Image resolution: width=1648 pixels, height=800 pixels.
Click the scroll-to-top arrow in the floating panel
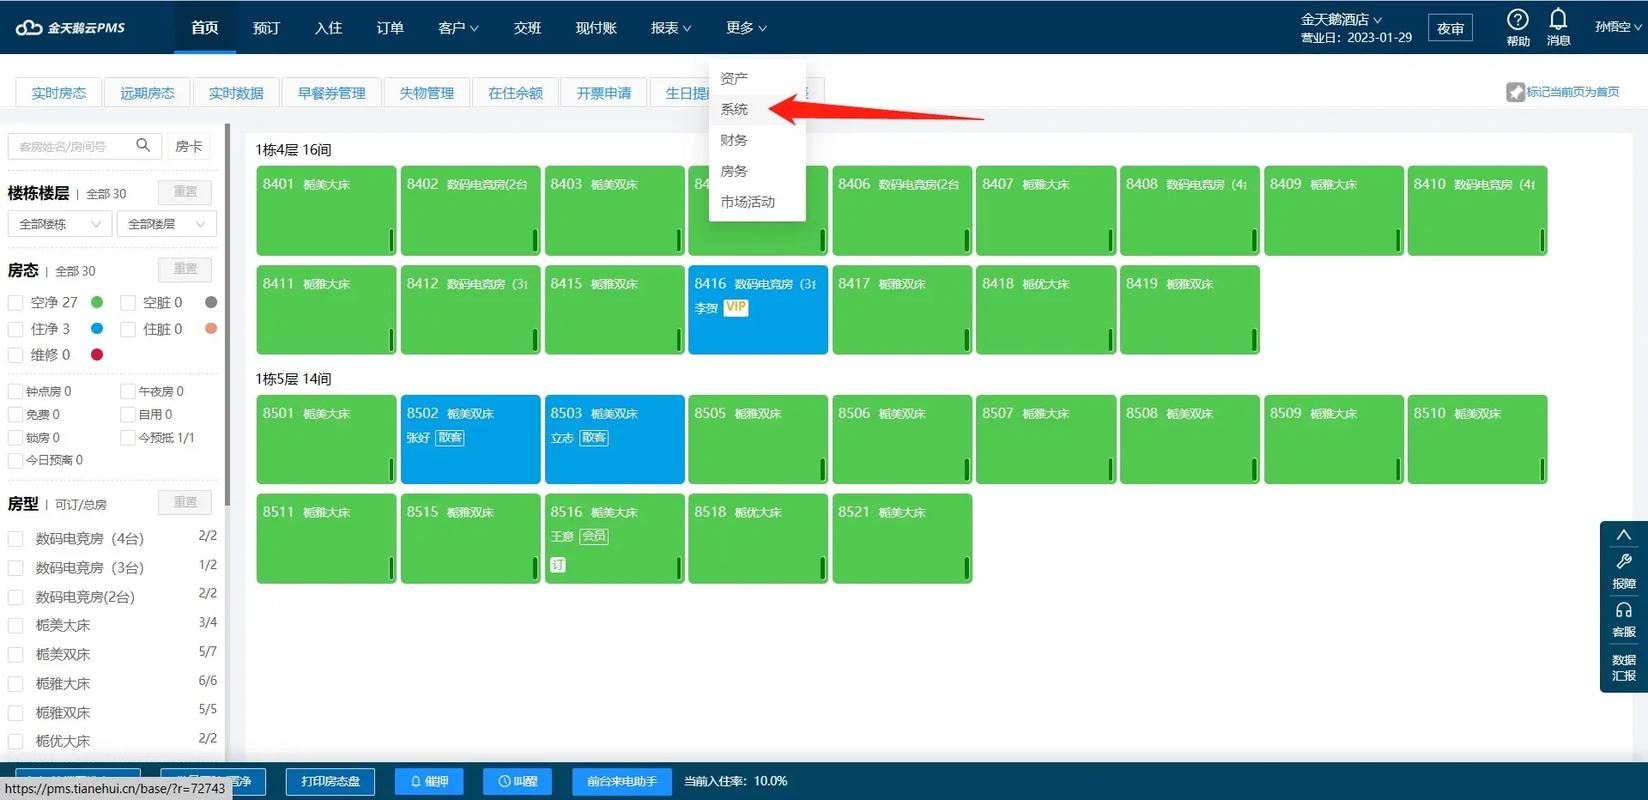click(1624, 535)
